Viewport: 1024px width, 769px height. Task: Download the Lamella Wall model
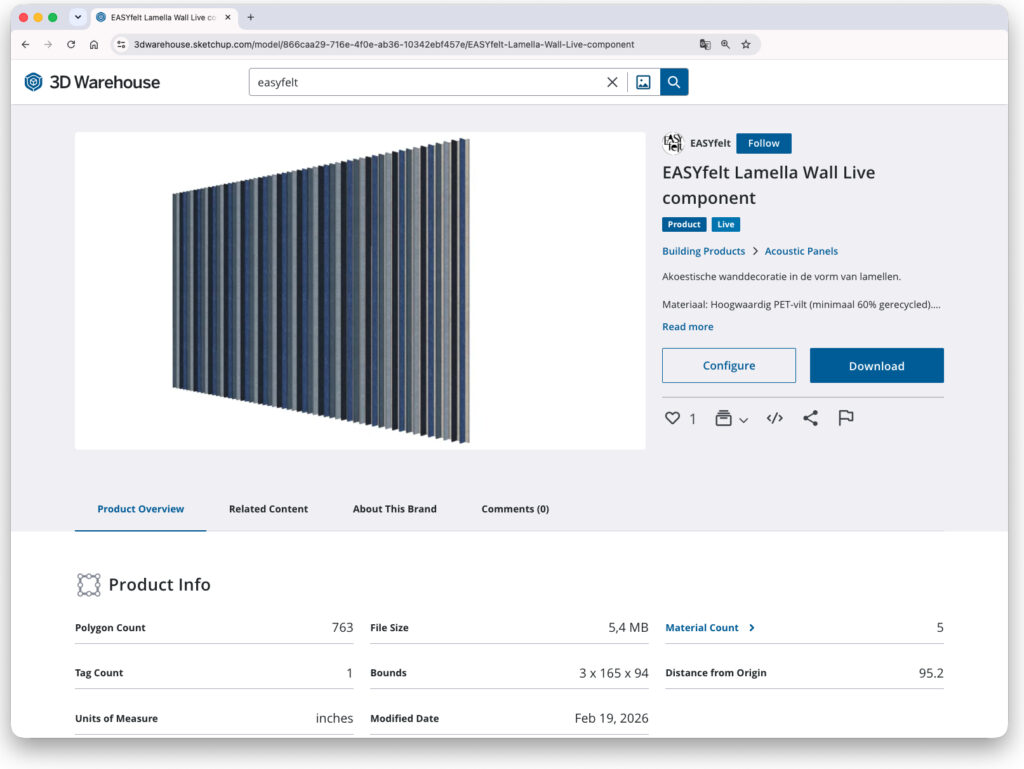pyautogui.click(x=876, y=366)
